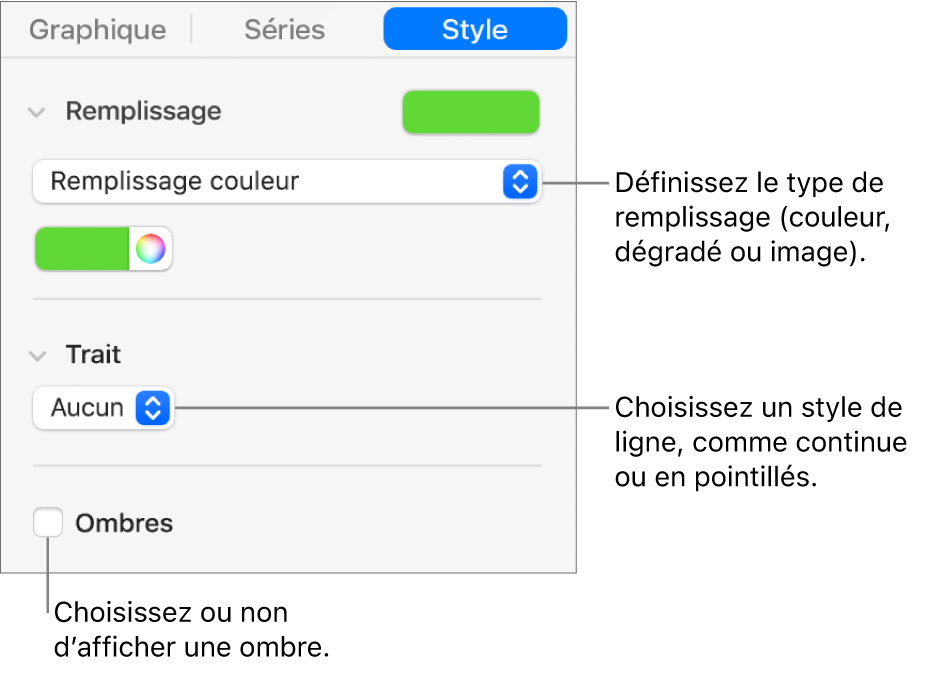Click the Trait section heading
This screenshot has width=929, height=673.
pyautogui.click(x=93, y=354)
